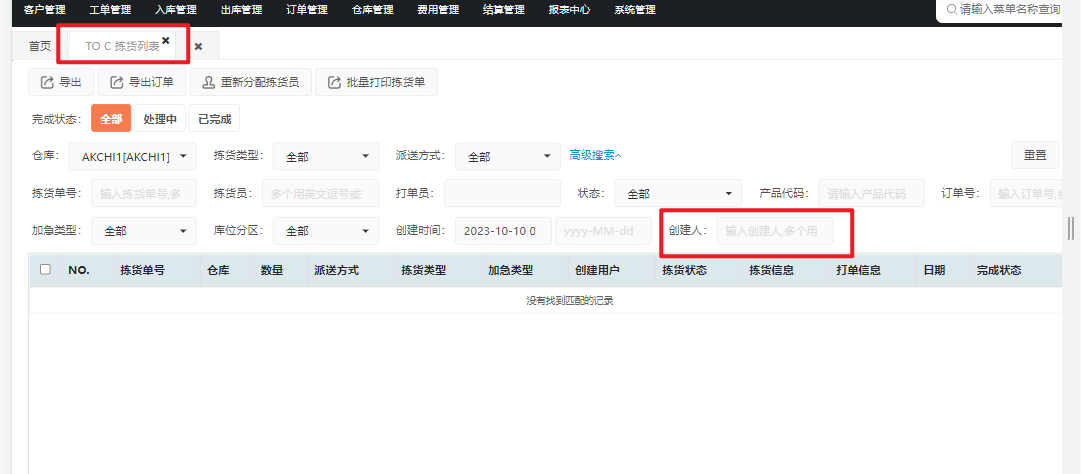1081x474 pixels.
Task: Open the 结算管理 menu
Action: point(503,10)
